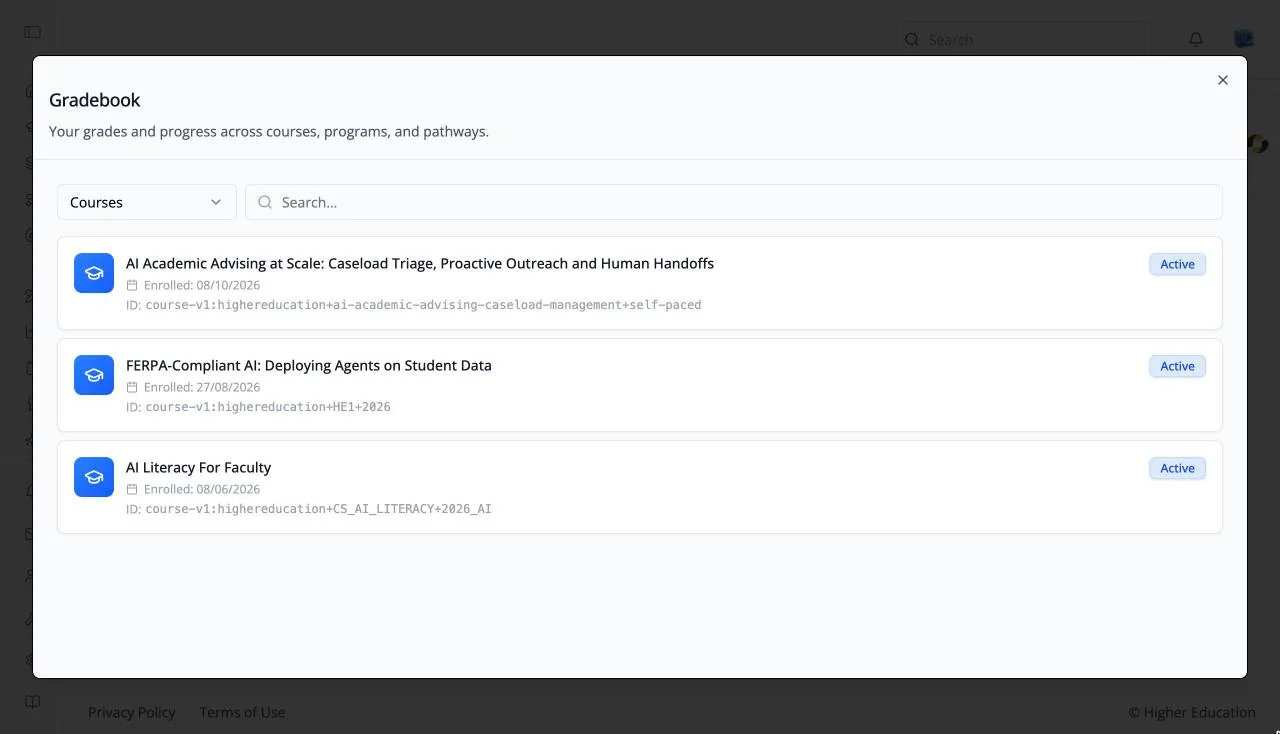This screenshot has width=1280, height=734.
Task: Click the Gradebook search field
Action: click(734, 202)
